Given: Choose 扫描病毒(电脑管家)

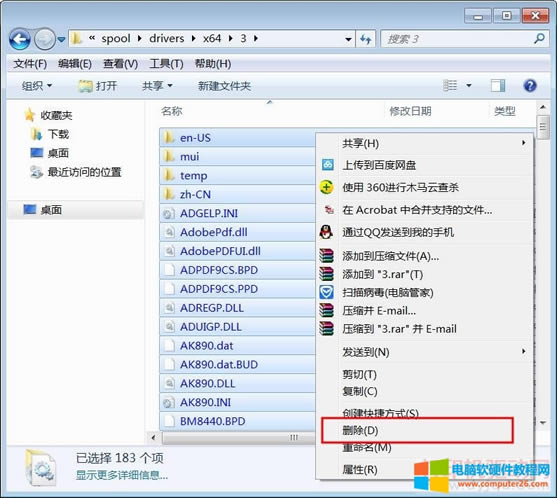Looking at the screenshot, I should pos(424,293).
